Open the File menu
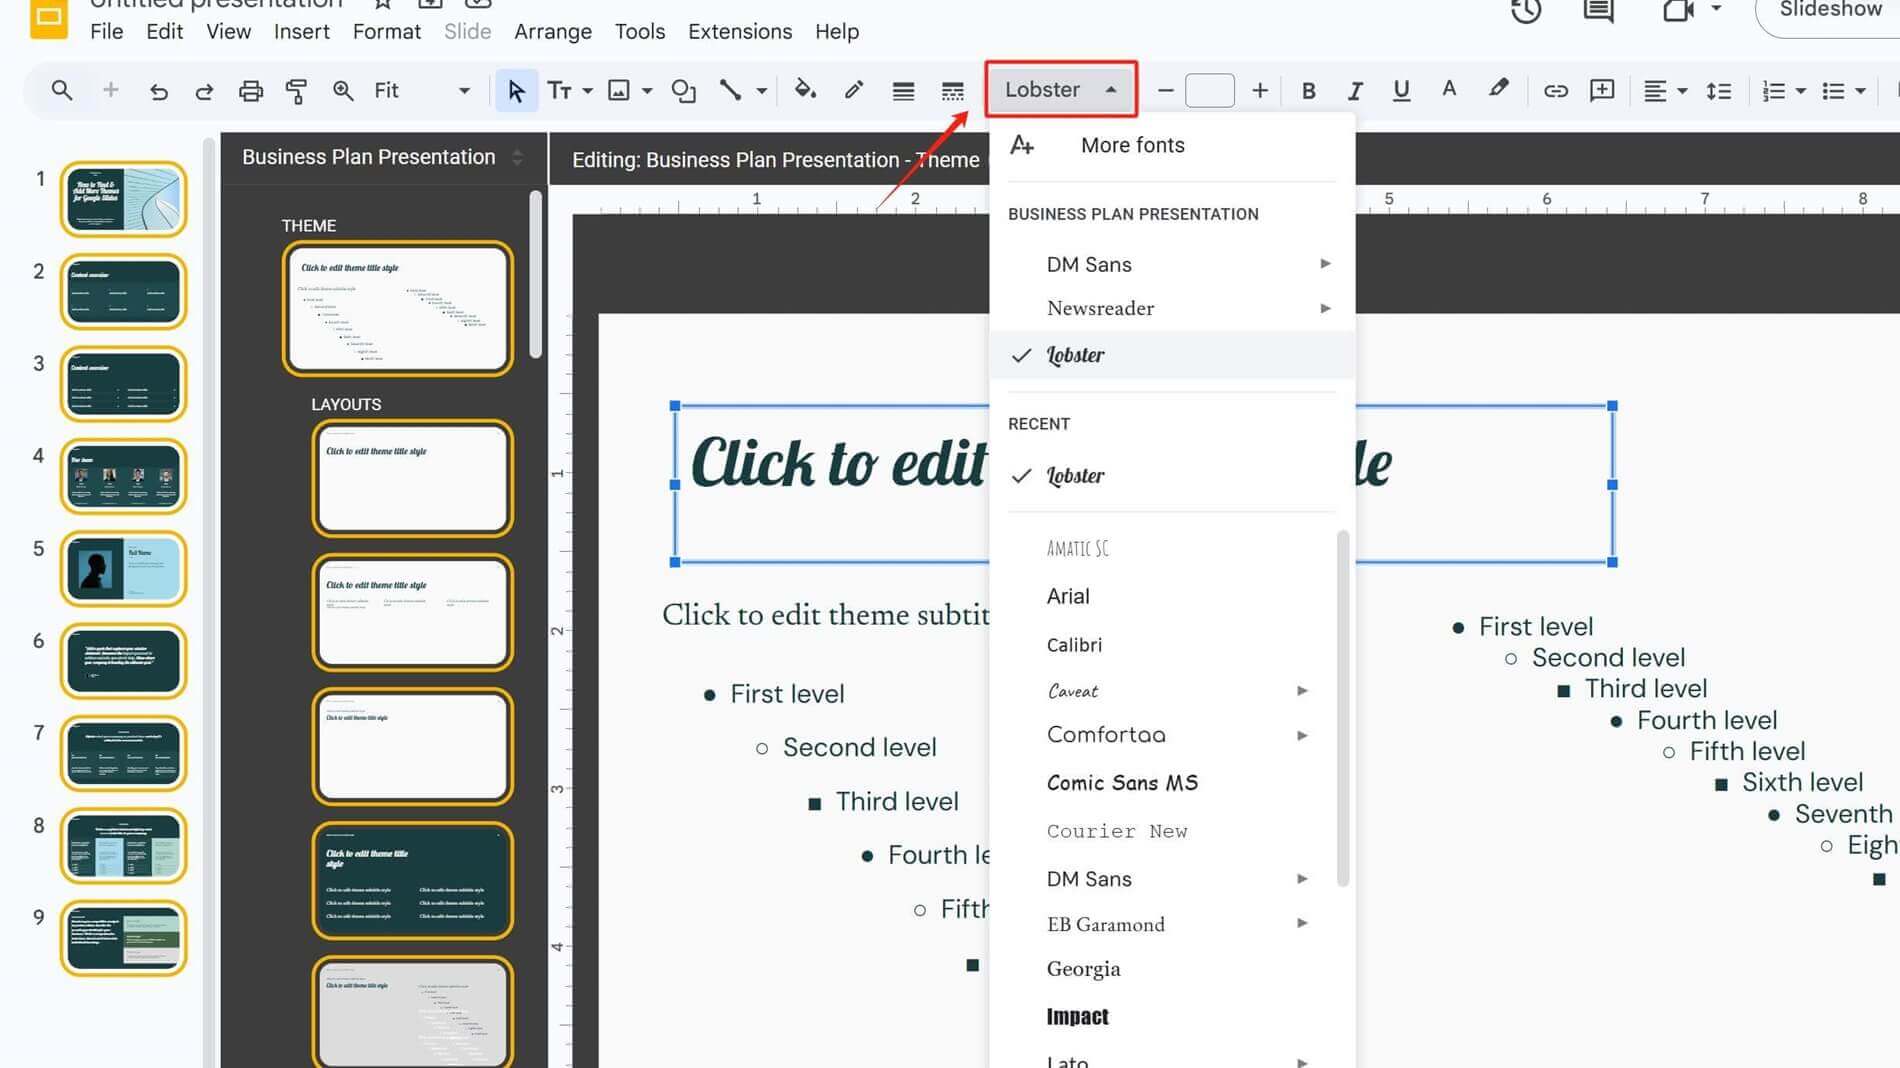 [x=107, y=32]
